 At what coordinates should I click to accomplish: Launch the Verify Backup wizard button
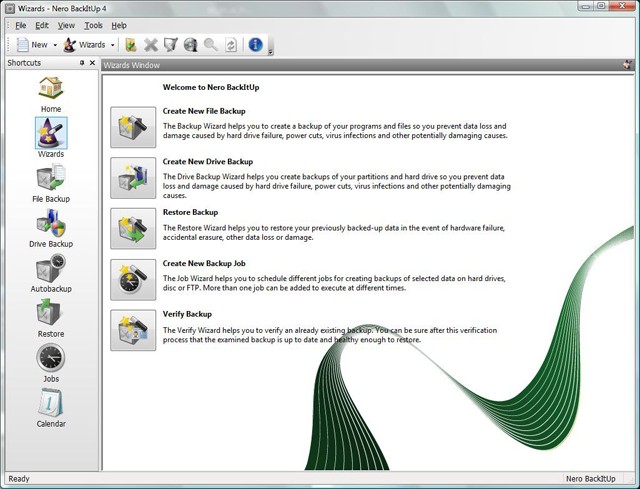pyautogui.click(x=133, y=330)
